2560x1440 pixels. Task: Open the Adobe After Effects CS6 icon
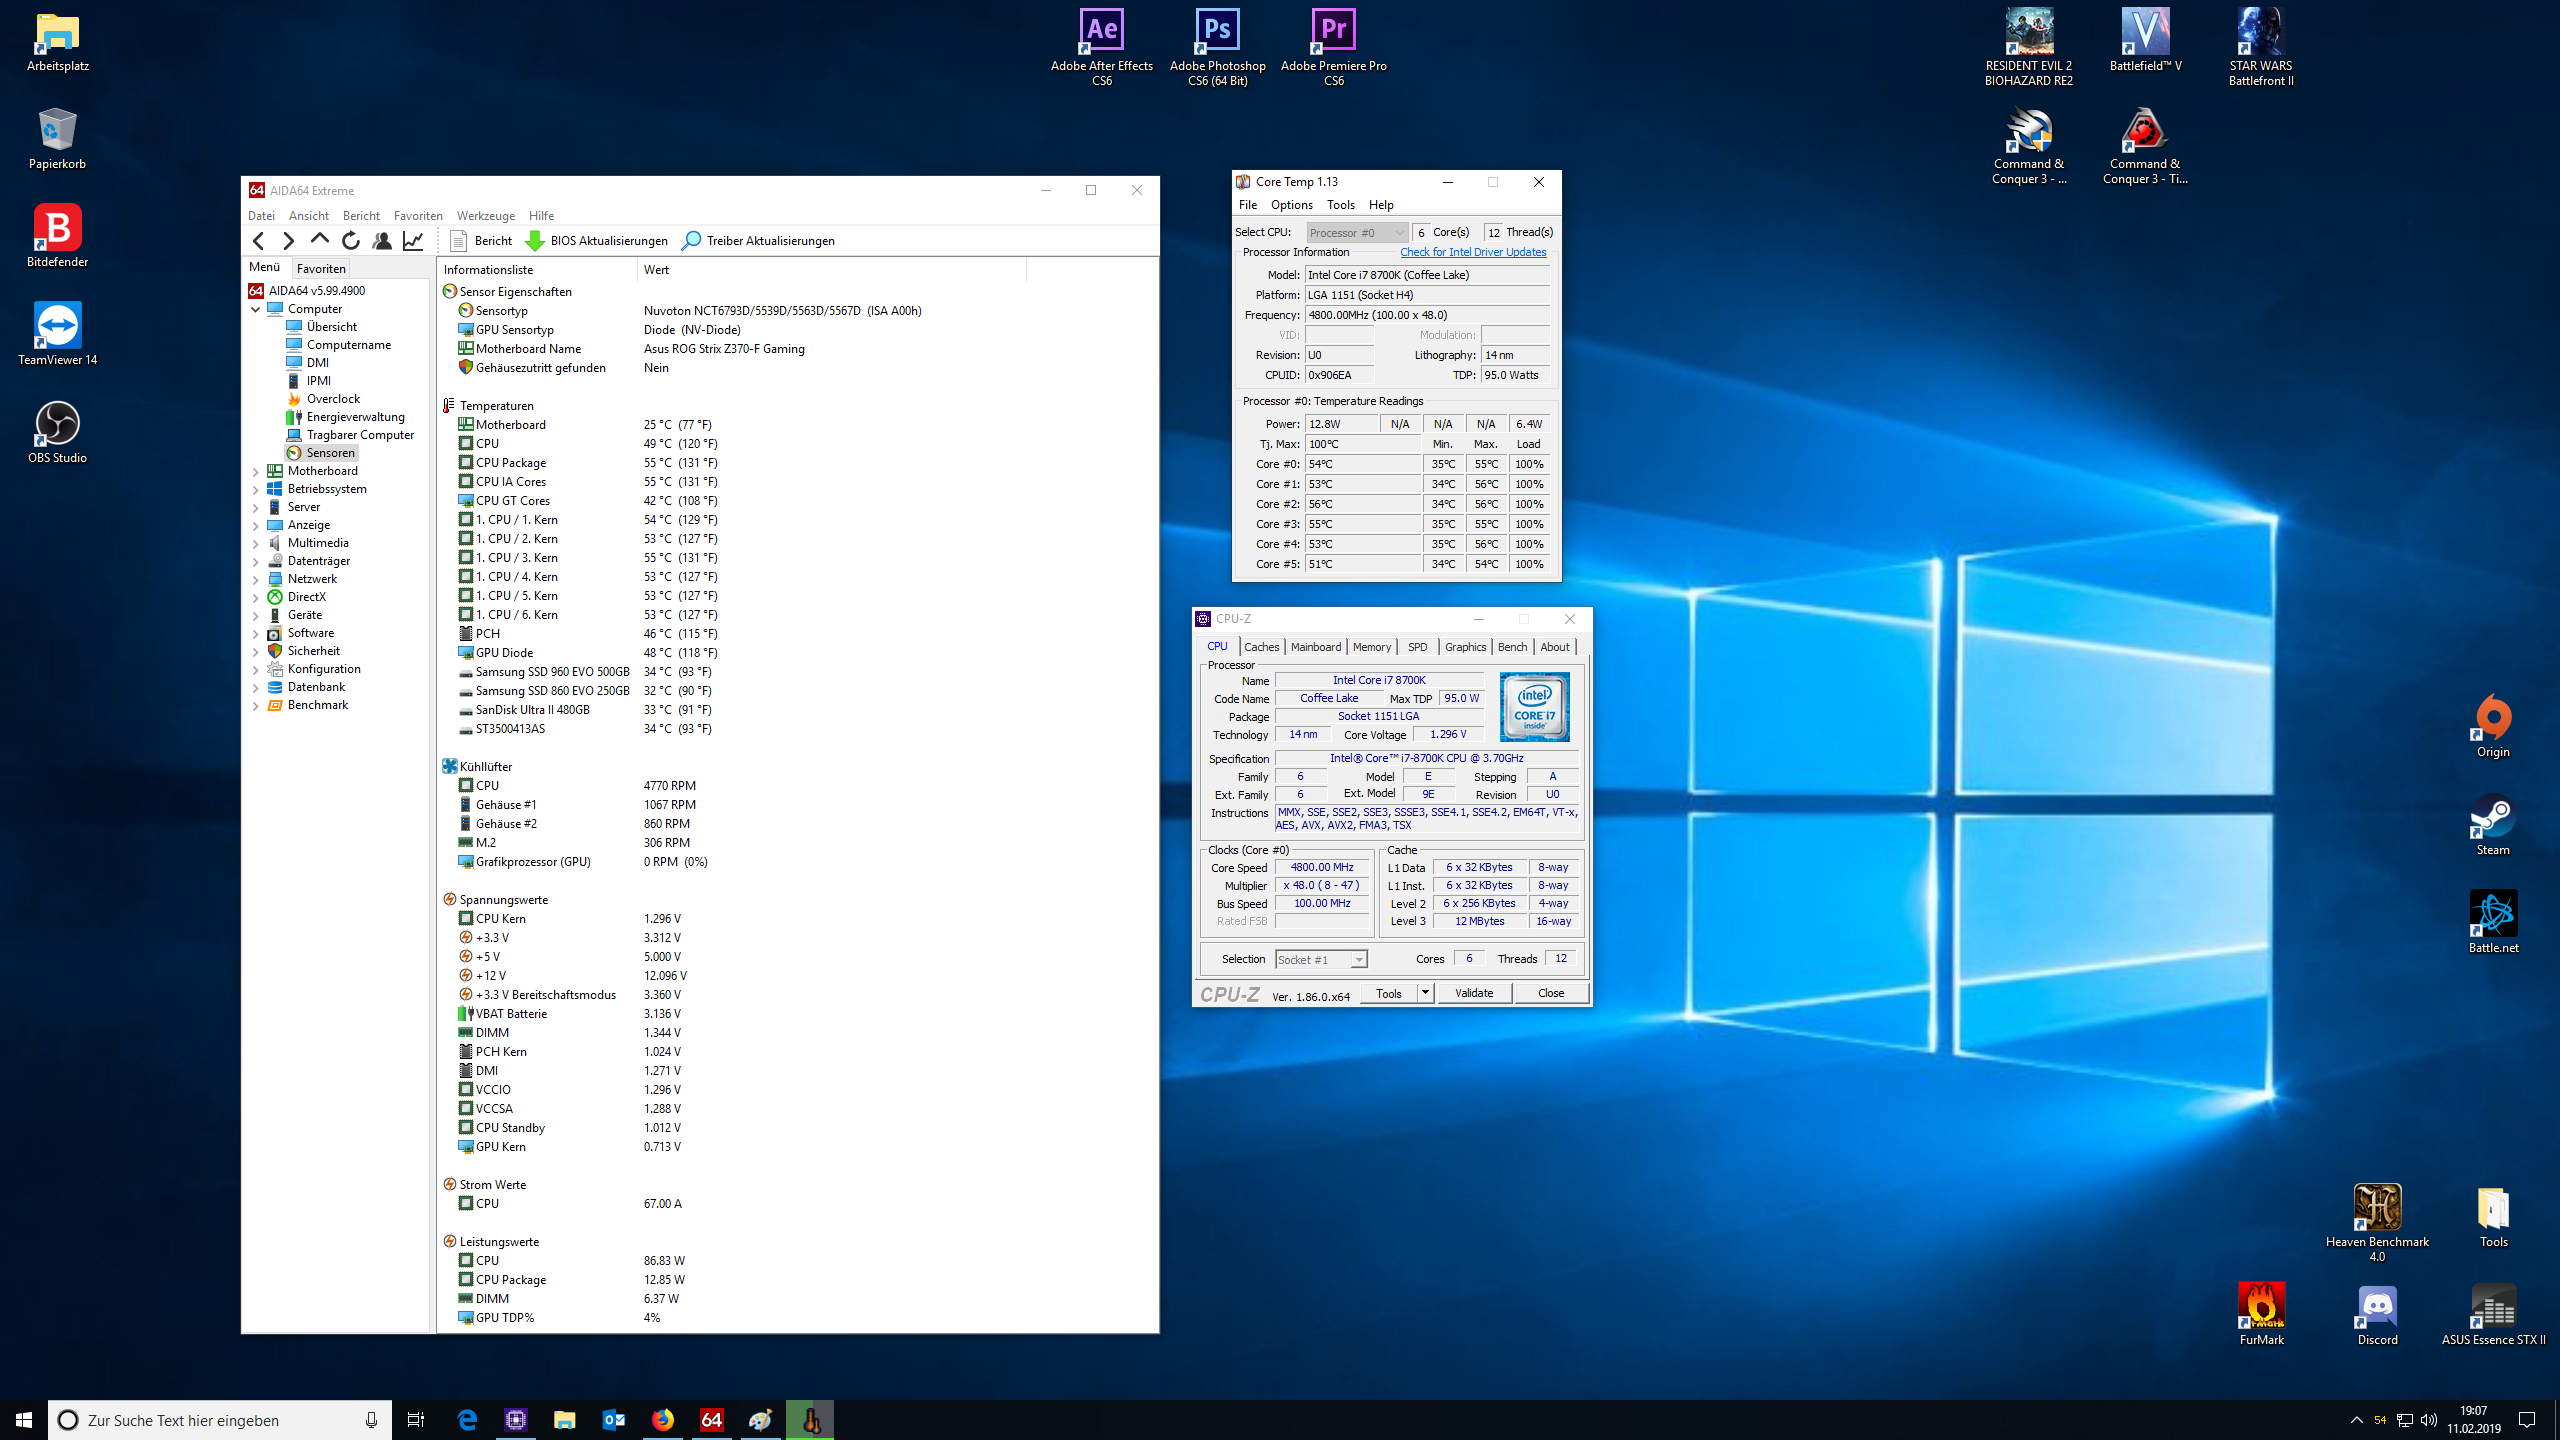[1101, 47]
